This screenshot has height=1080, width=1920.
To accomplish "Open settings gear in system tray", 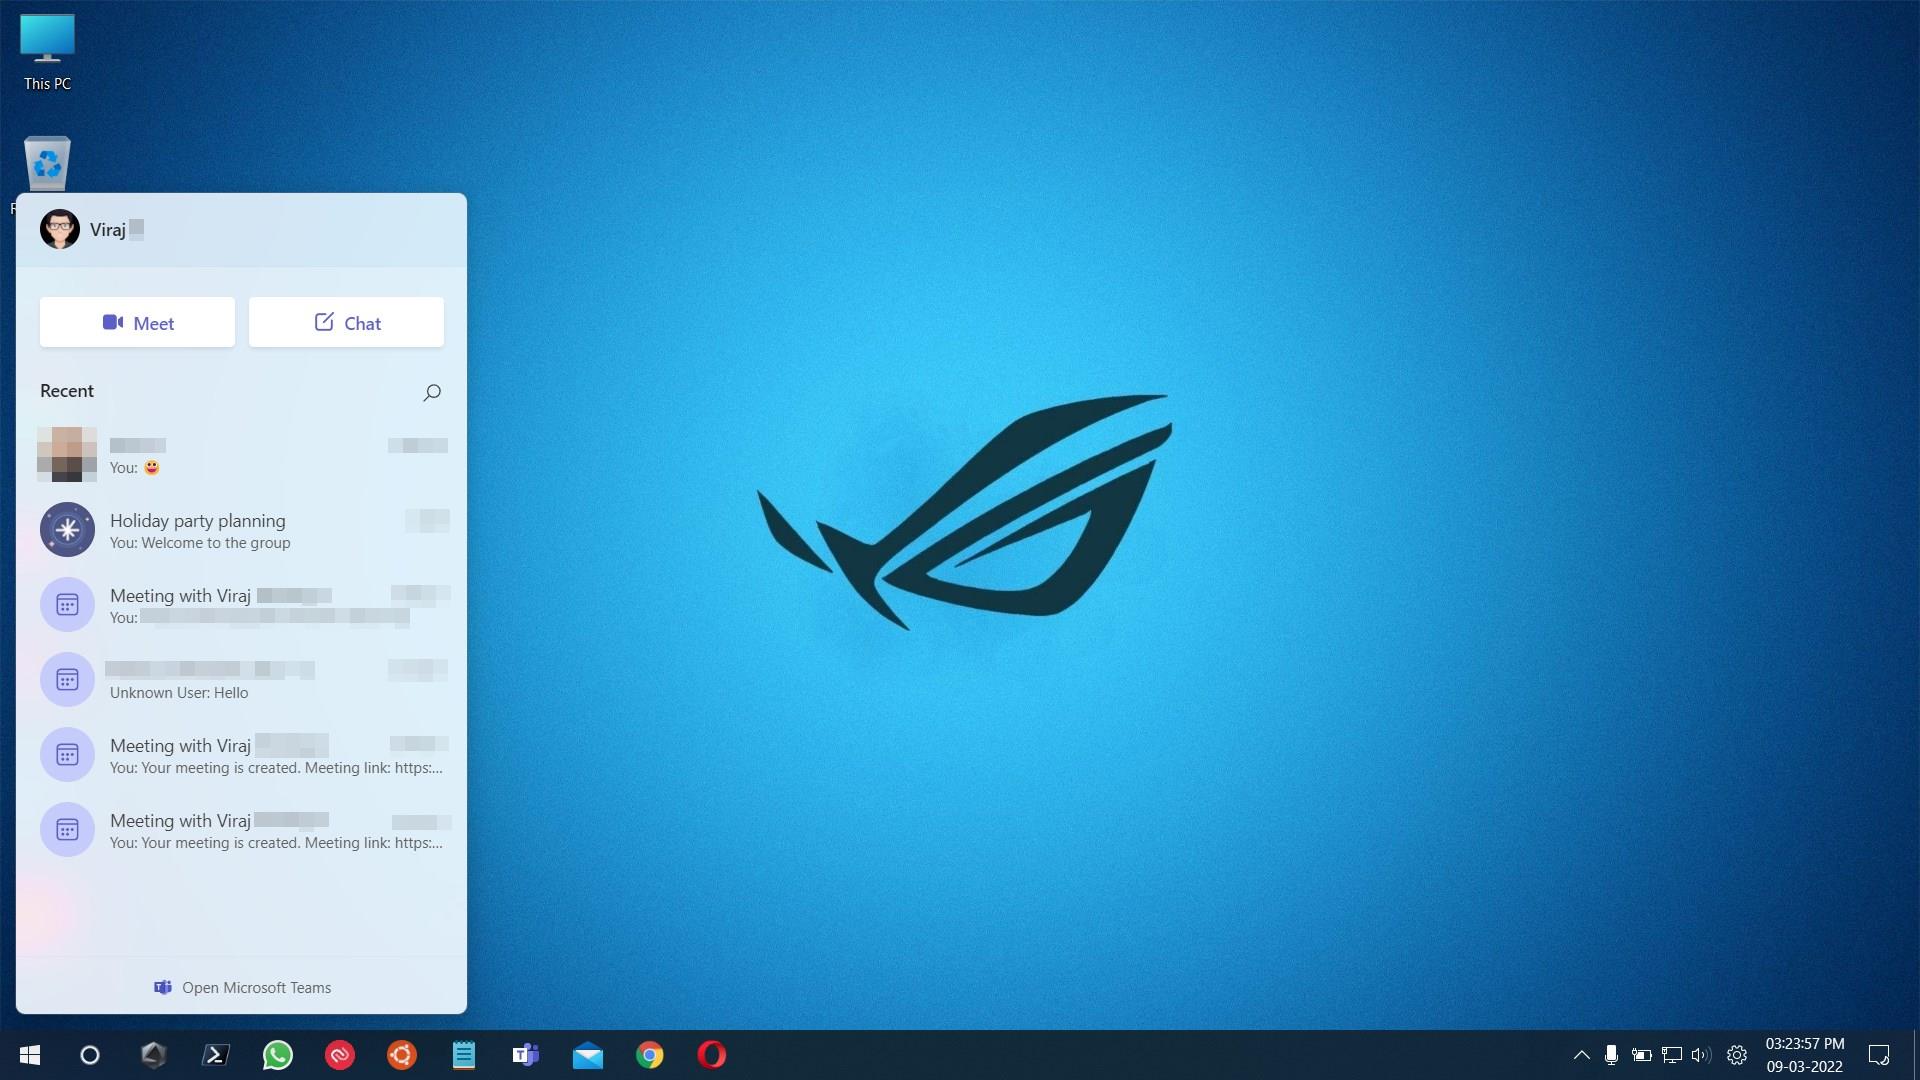I will pyautogui.click(x=1737, y=1055).
